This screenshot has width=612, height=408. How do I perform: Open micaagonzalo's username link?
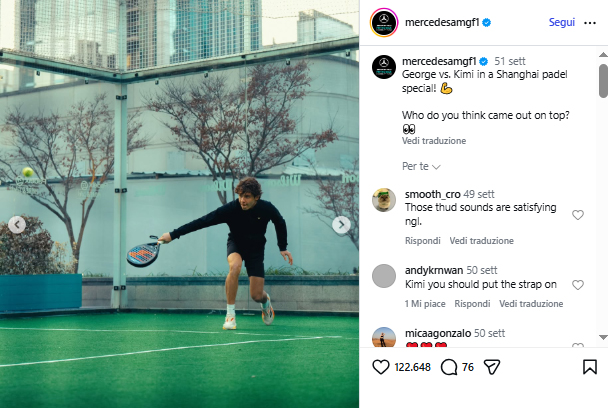438,332
